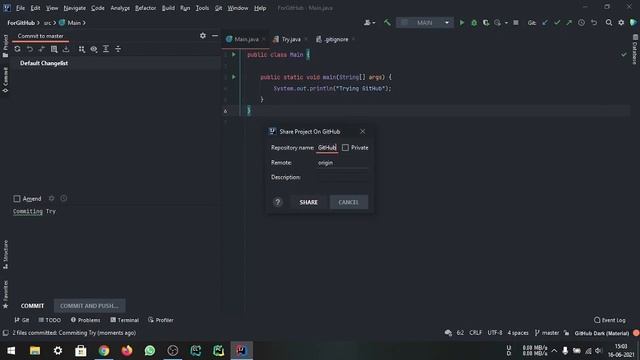The height and width of the screenshot is (360, 640).
Task: Open the MAIN run configuration dropdown
Action: [x=424, y=23]
